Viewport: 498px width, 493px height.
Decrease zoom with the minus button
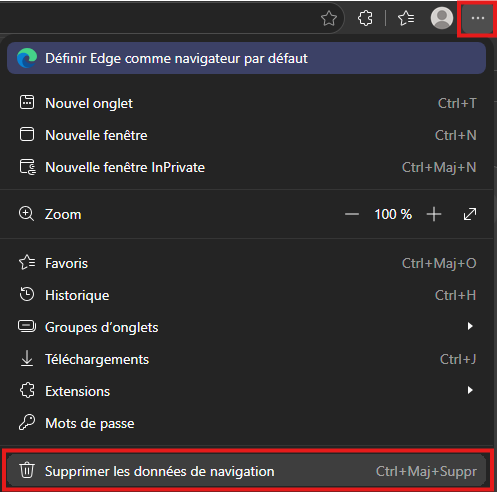pyautogui.click(x=352, y=214)
